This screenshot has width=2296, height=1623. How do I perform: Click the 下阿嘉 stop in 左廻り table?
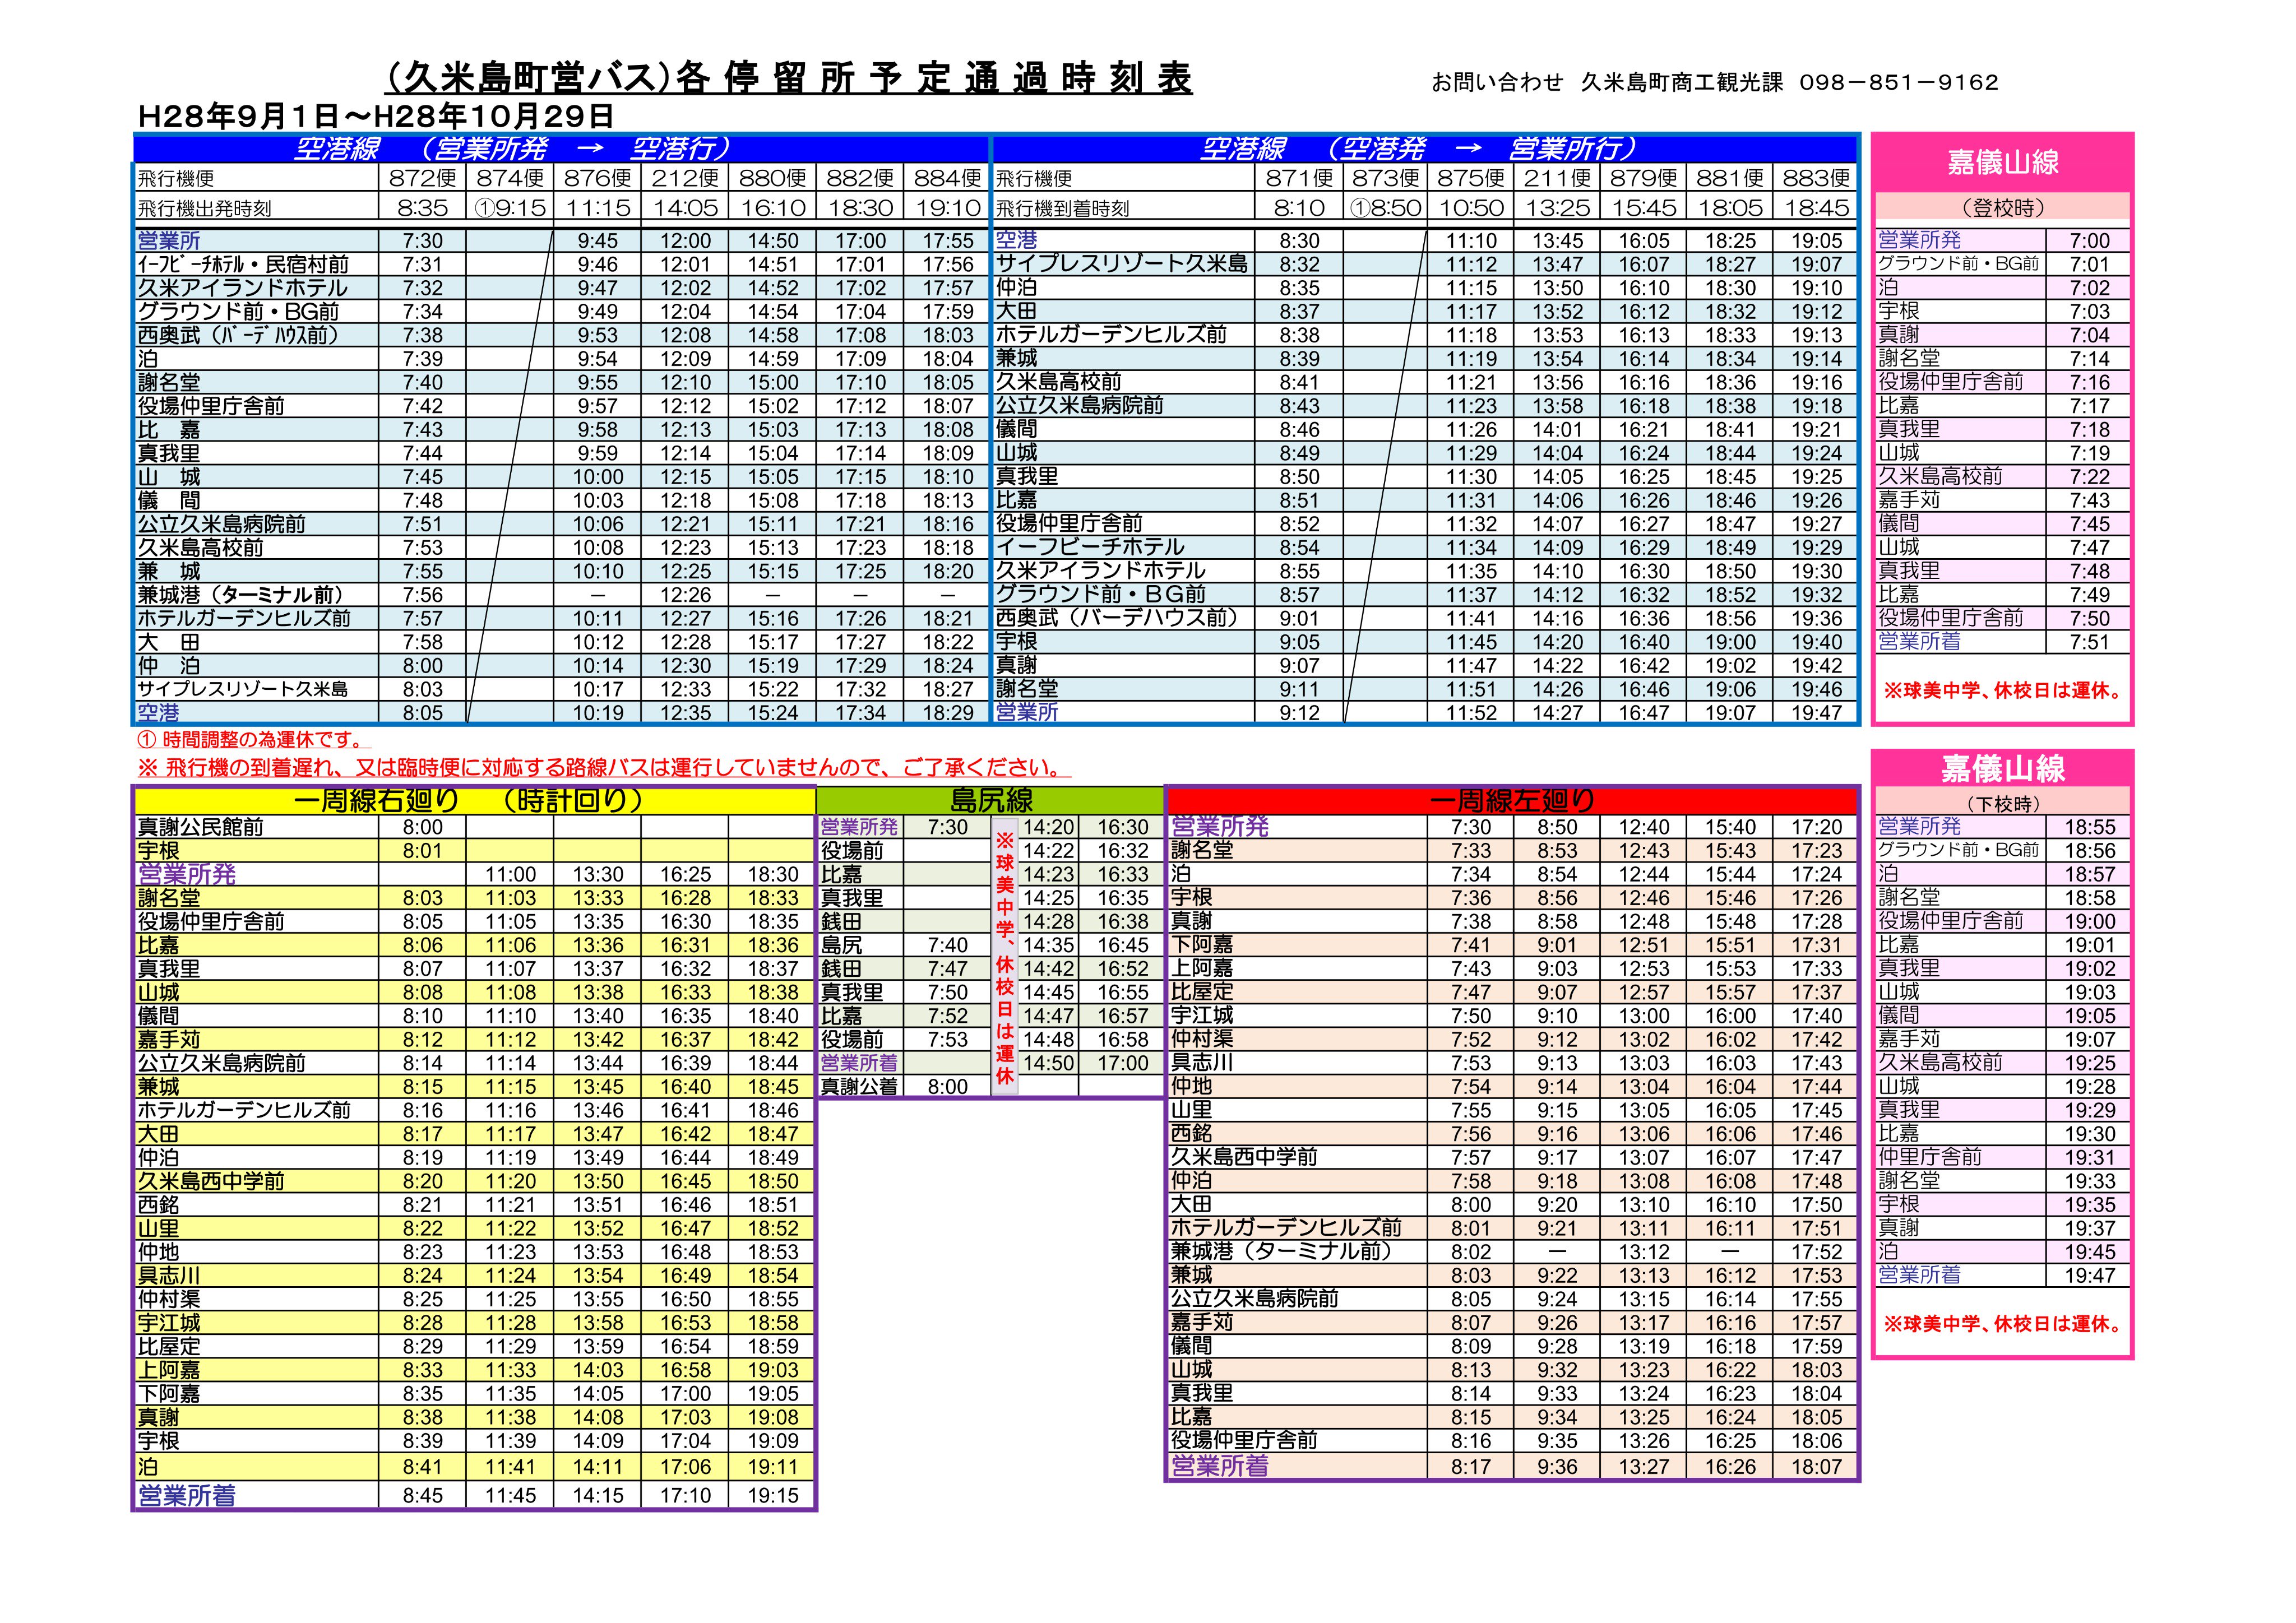pyautogui.click(x=1201, y=945)
